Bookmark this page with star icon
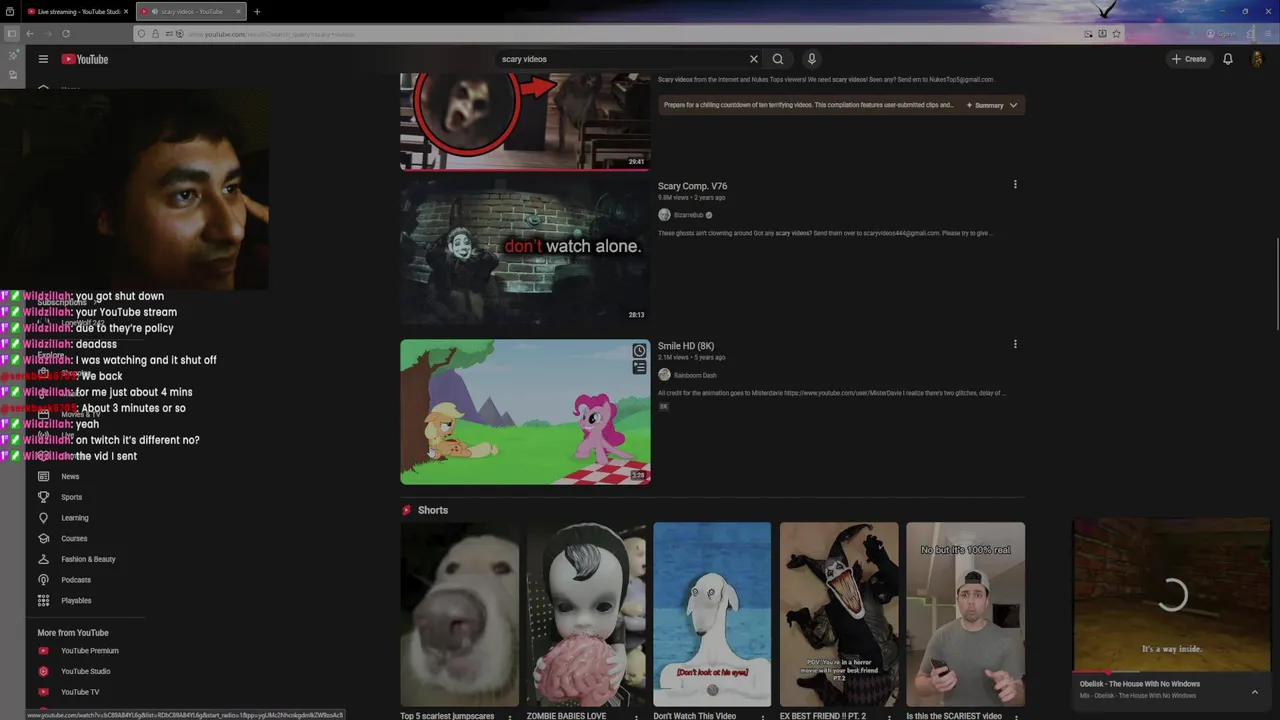Image resolution: width=1280 pixels, height=720 pixels. click(x=1116, y=33)
